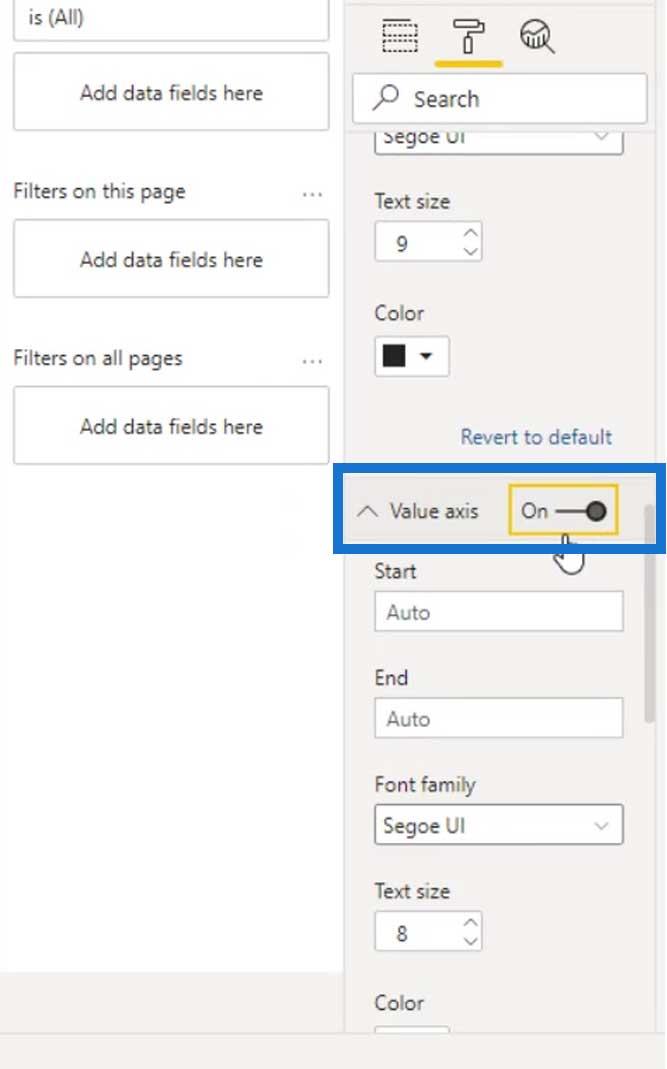Screen dimensions: 667x1069
Task: Open more options for Filters on this page
Action: [312, 195]
